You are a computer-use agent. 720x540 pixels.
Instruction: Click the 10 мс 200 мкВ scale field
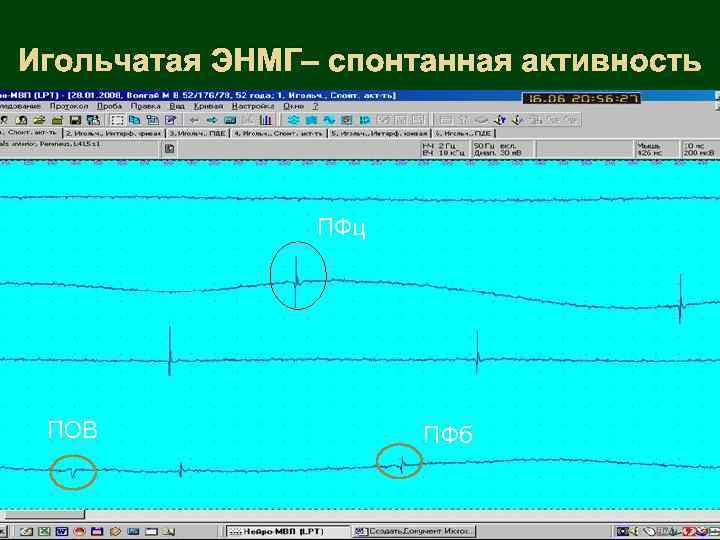(700, 149)
